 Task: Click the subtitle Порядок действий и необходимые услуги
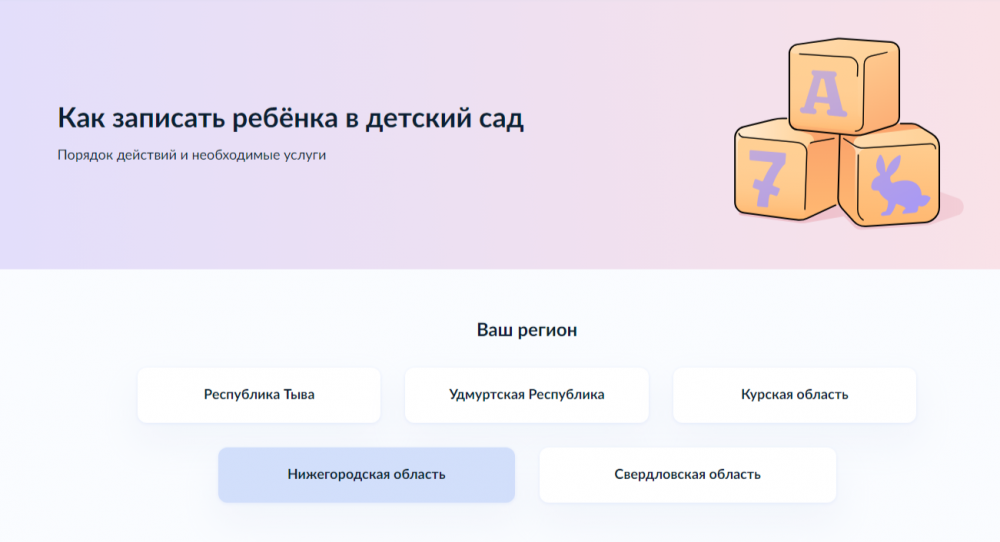coord(191,155)
